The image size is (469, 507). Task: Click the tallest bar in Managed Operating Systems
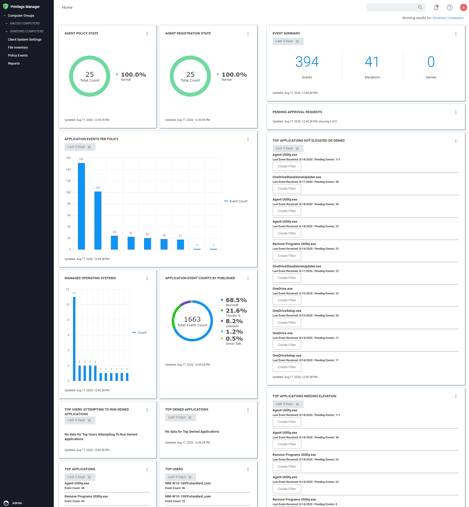tap(74, 339)
